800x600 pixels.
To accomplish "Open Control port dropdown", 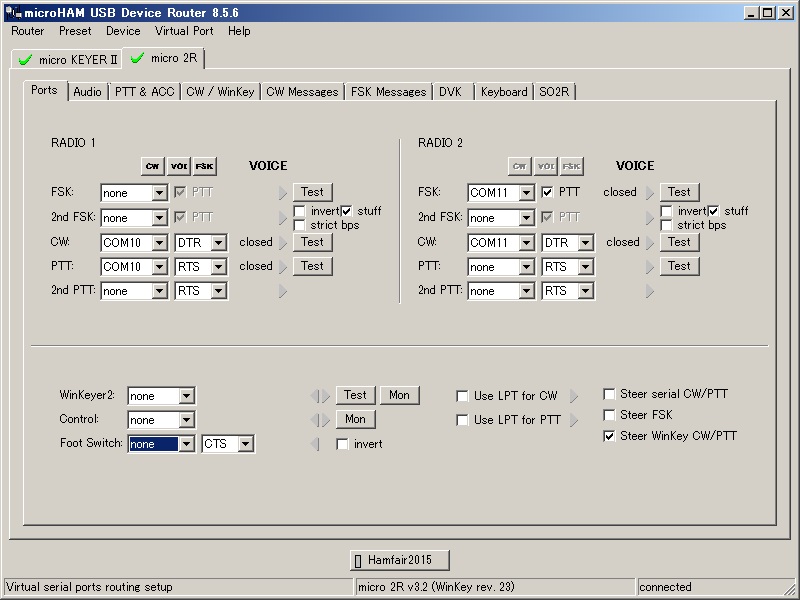I will tap(186, 420).
